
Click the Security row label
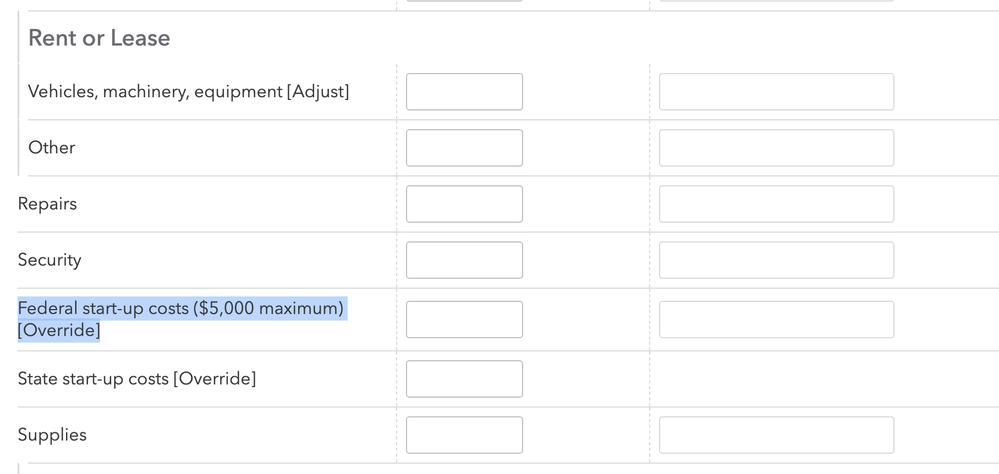[x=50, y=260]
